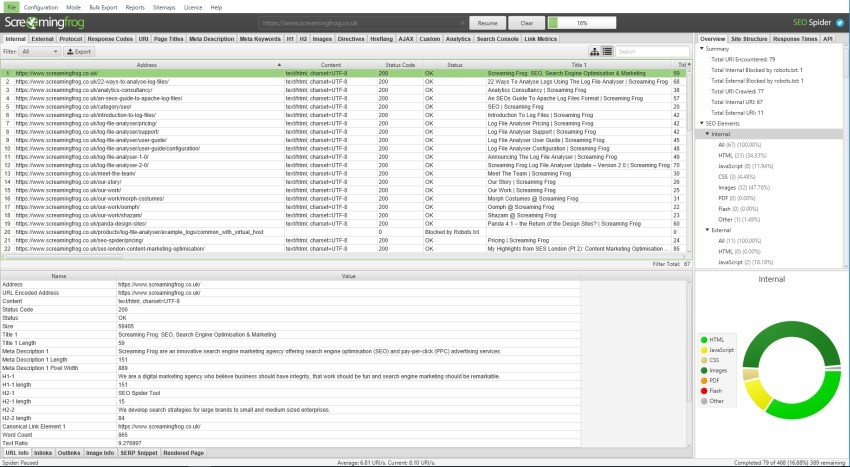Switch to the Page Titles tab

tap(169, 39)
